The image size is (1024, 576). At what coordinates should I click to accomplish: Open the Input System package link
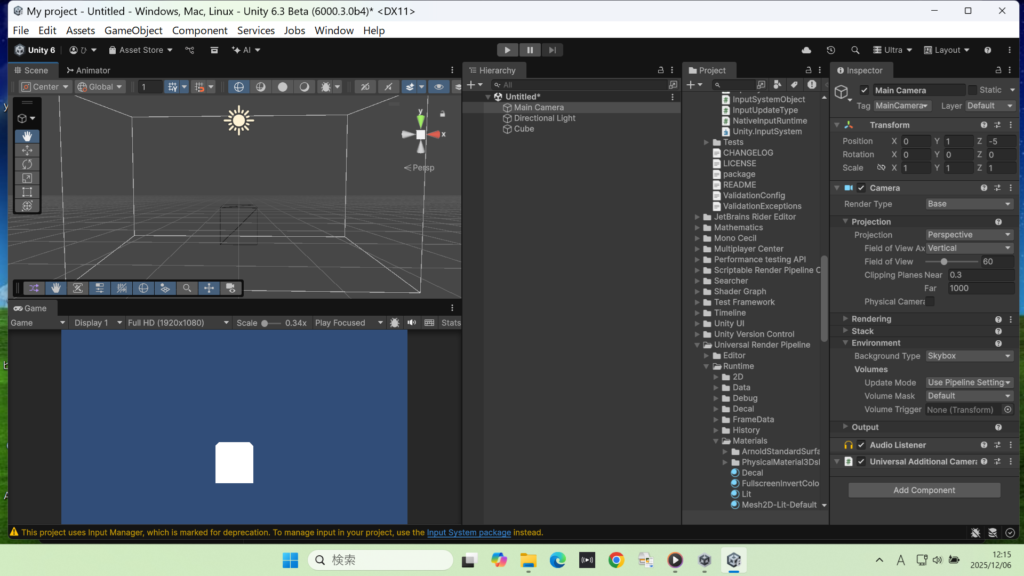[x=469, y=533]
